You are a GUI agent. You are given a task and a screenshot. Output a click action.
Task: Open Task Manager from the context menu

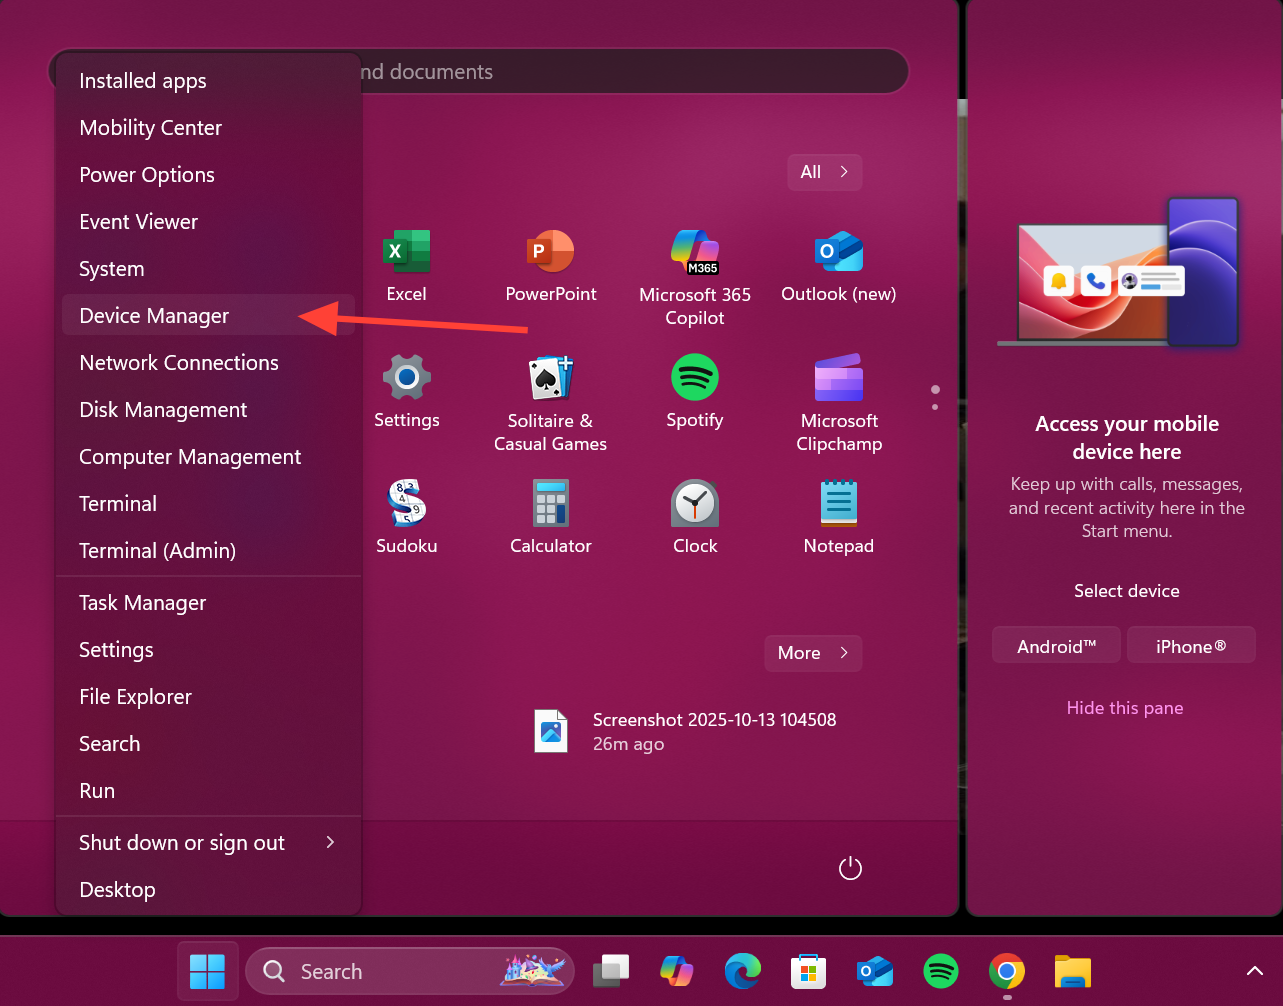tap(143, 603)
